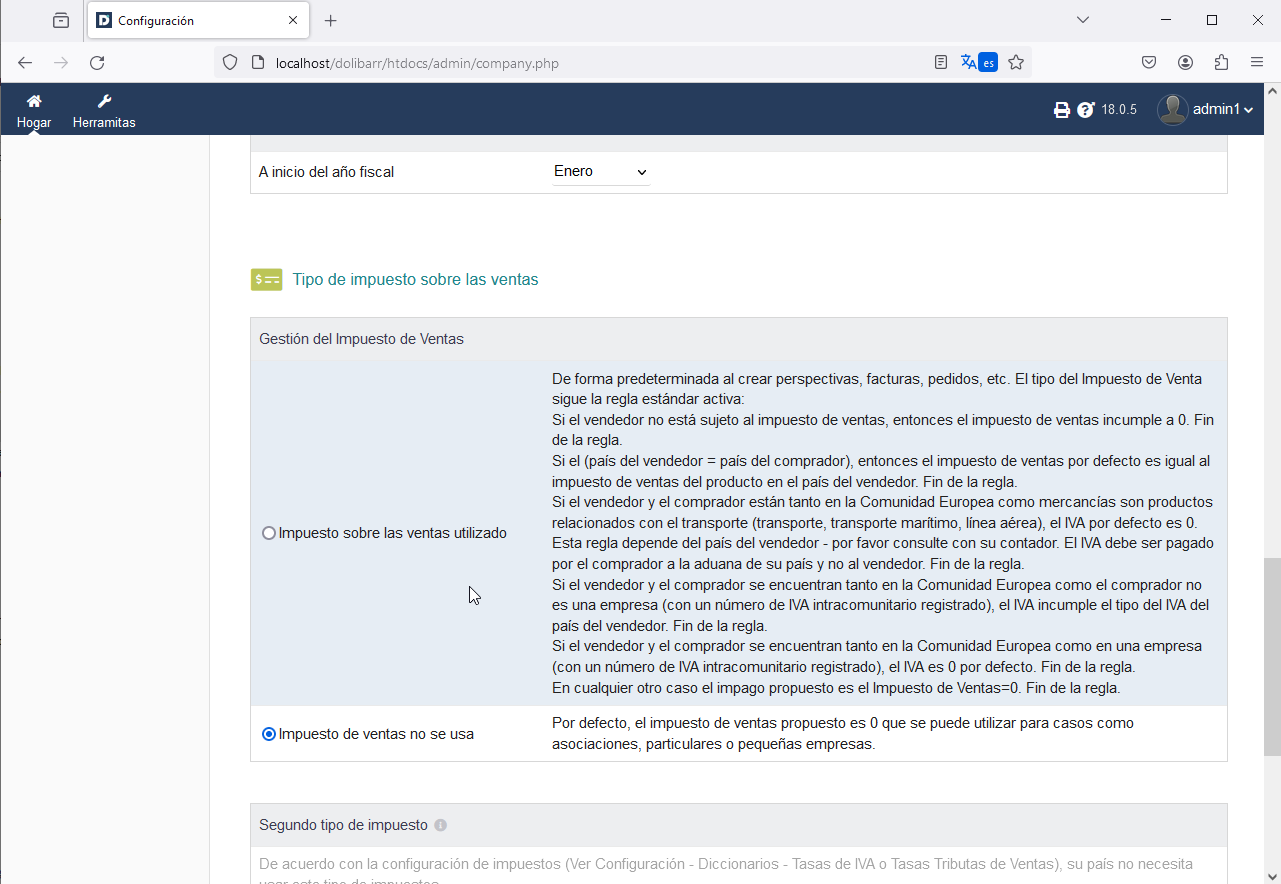Open a new browser tab

331,20
